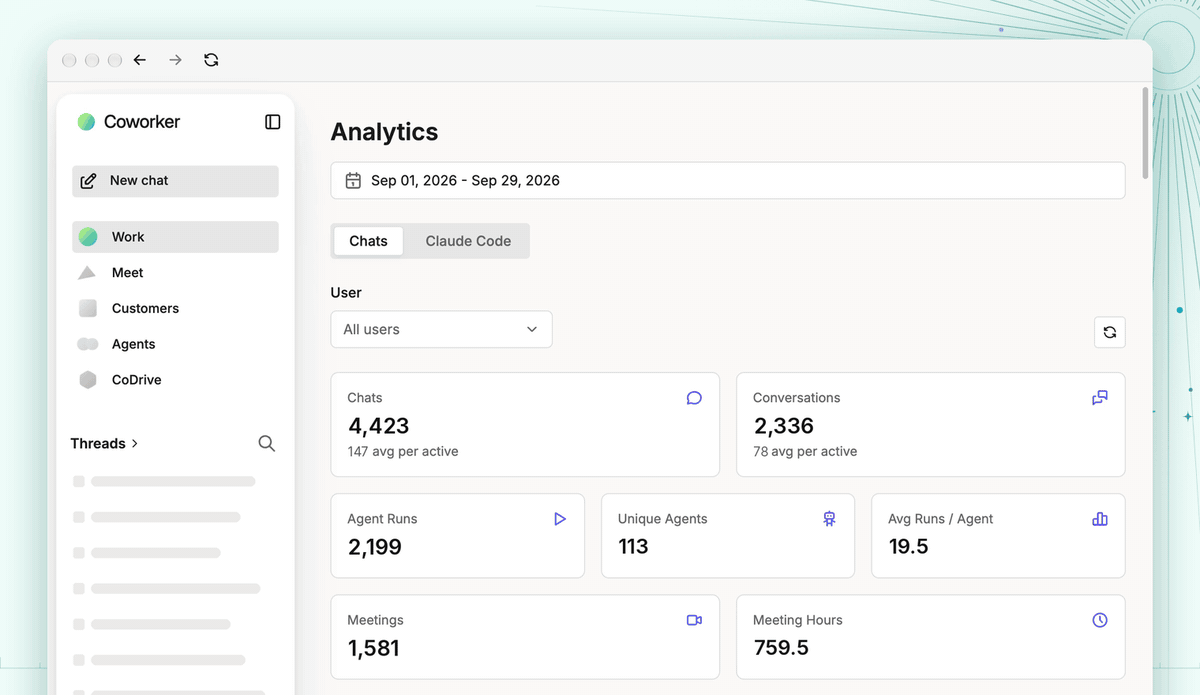The image size is (1200, 695).
Task: Click the play icon on Agent Runs card
Action: [560, 519]
